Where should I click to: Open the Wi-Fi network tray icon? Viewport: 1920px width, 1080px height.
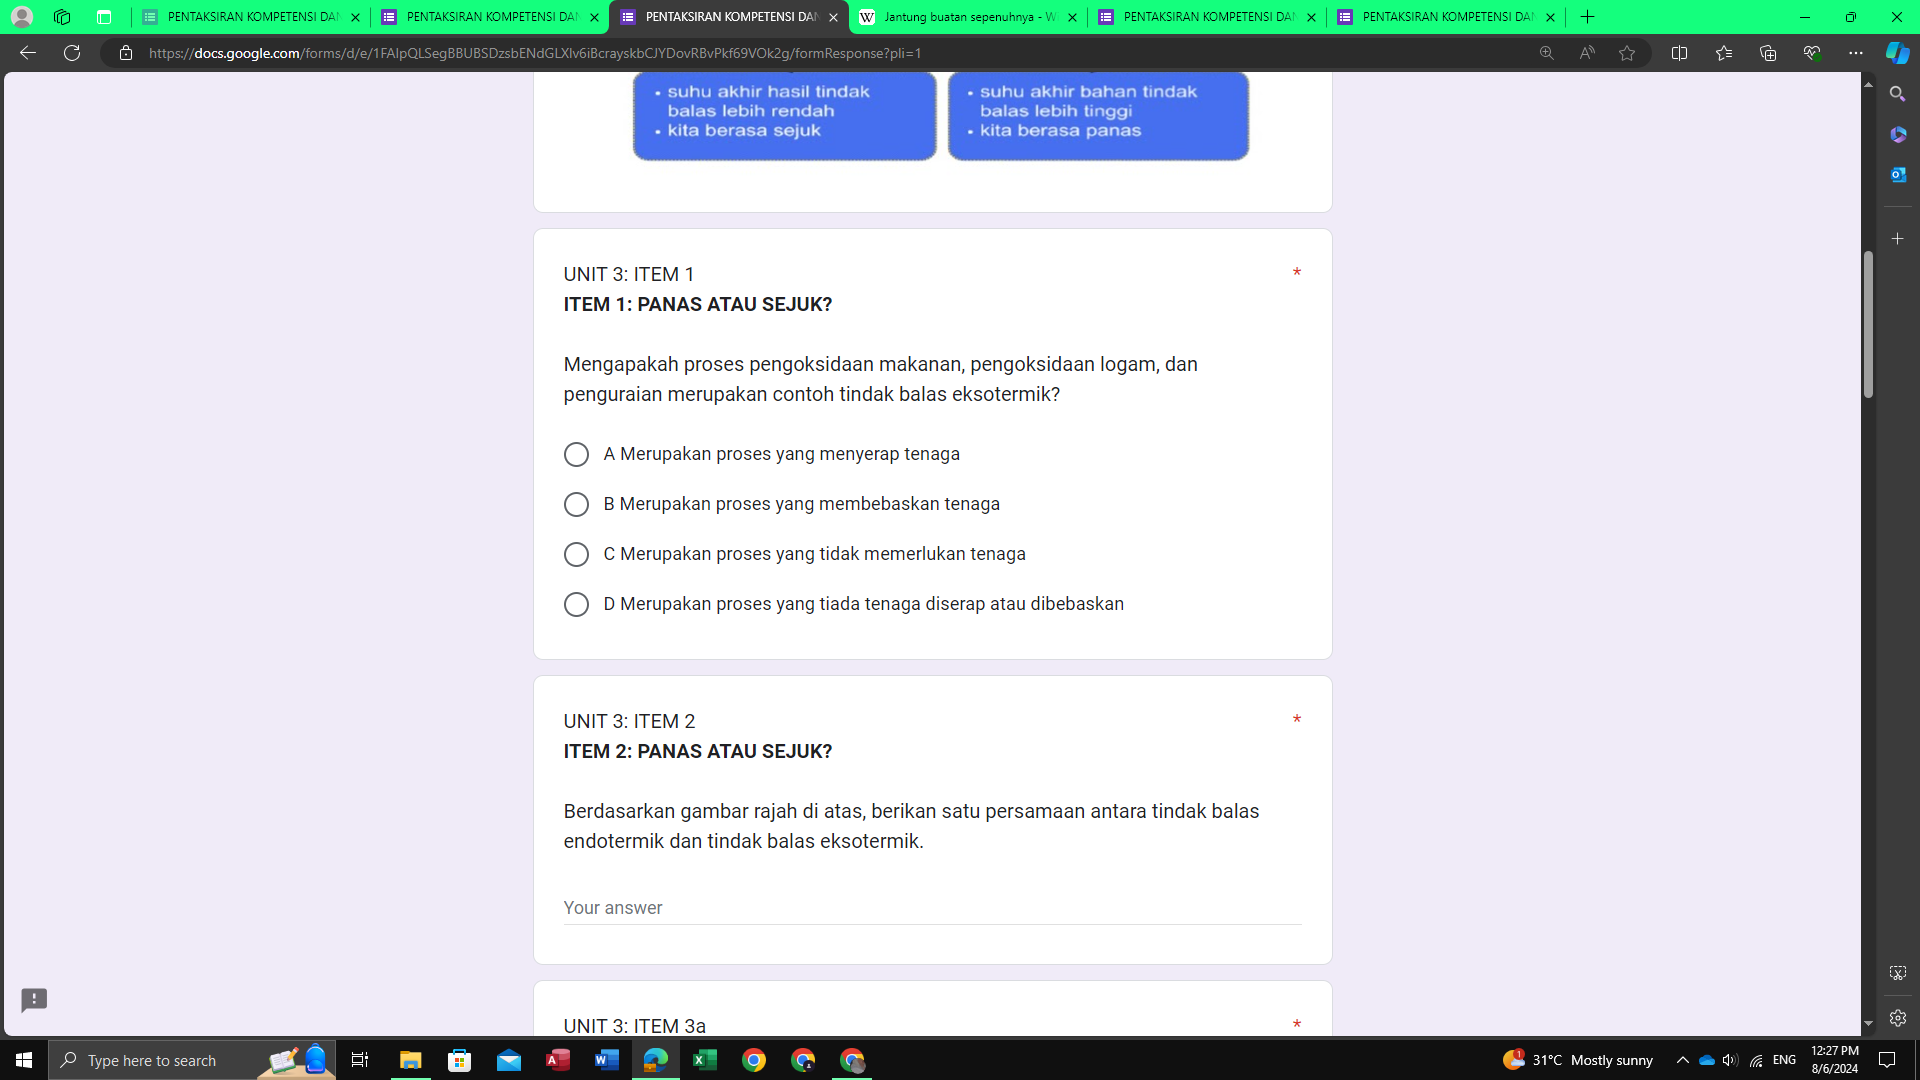tap(1756, 1060)
